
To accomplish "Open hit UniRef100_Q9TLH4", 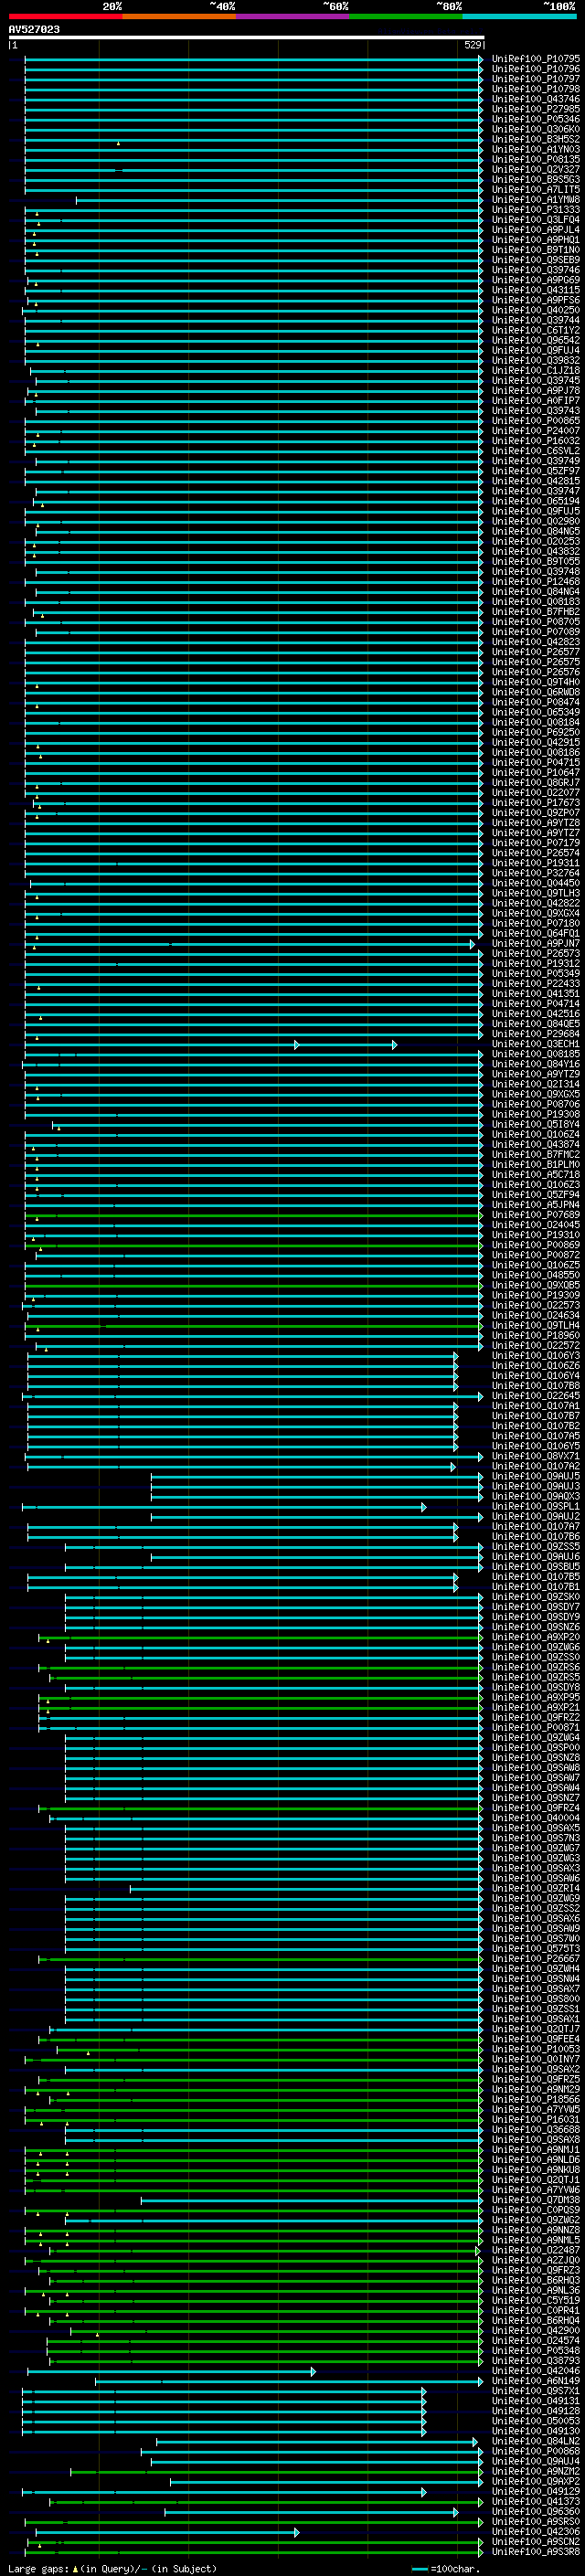I will (x=535, y=1325).
